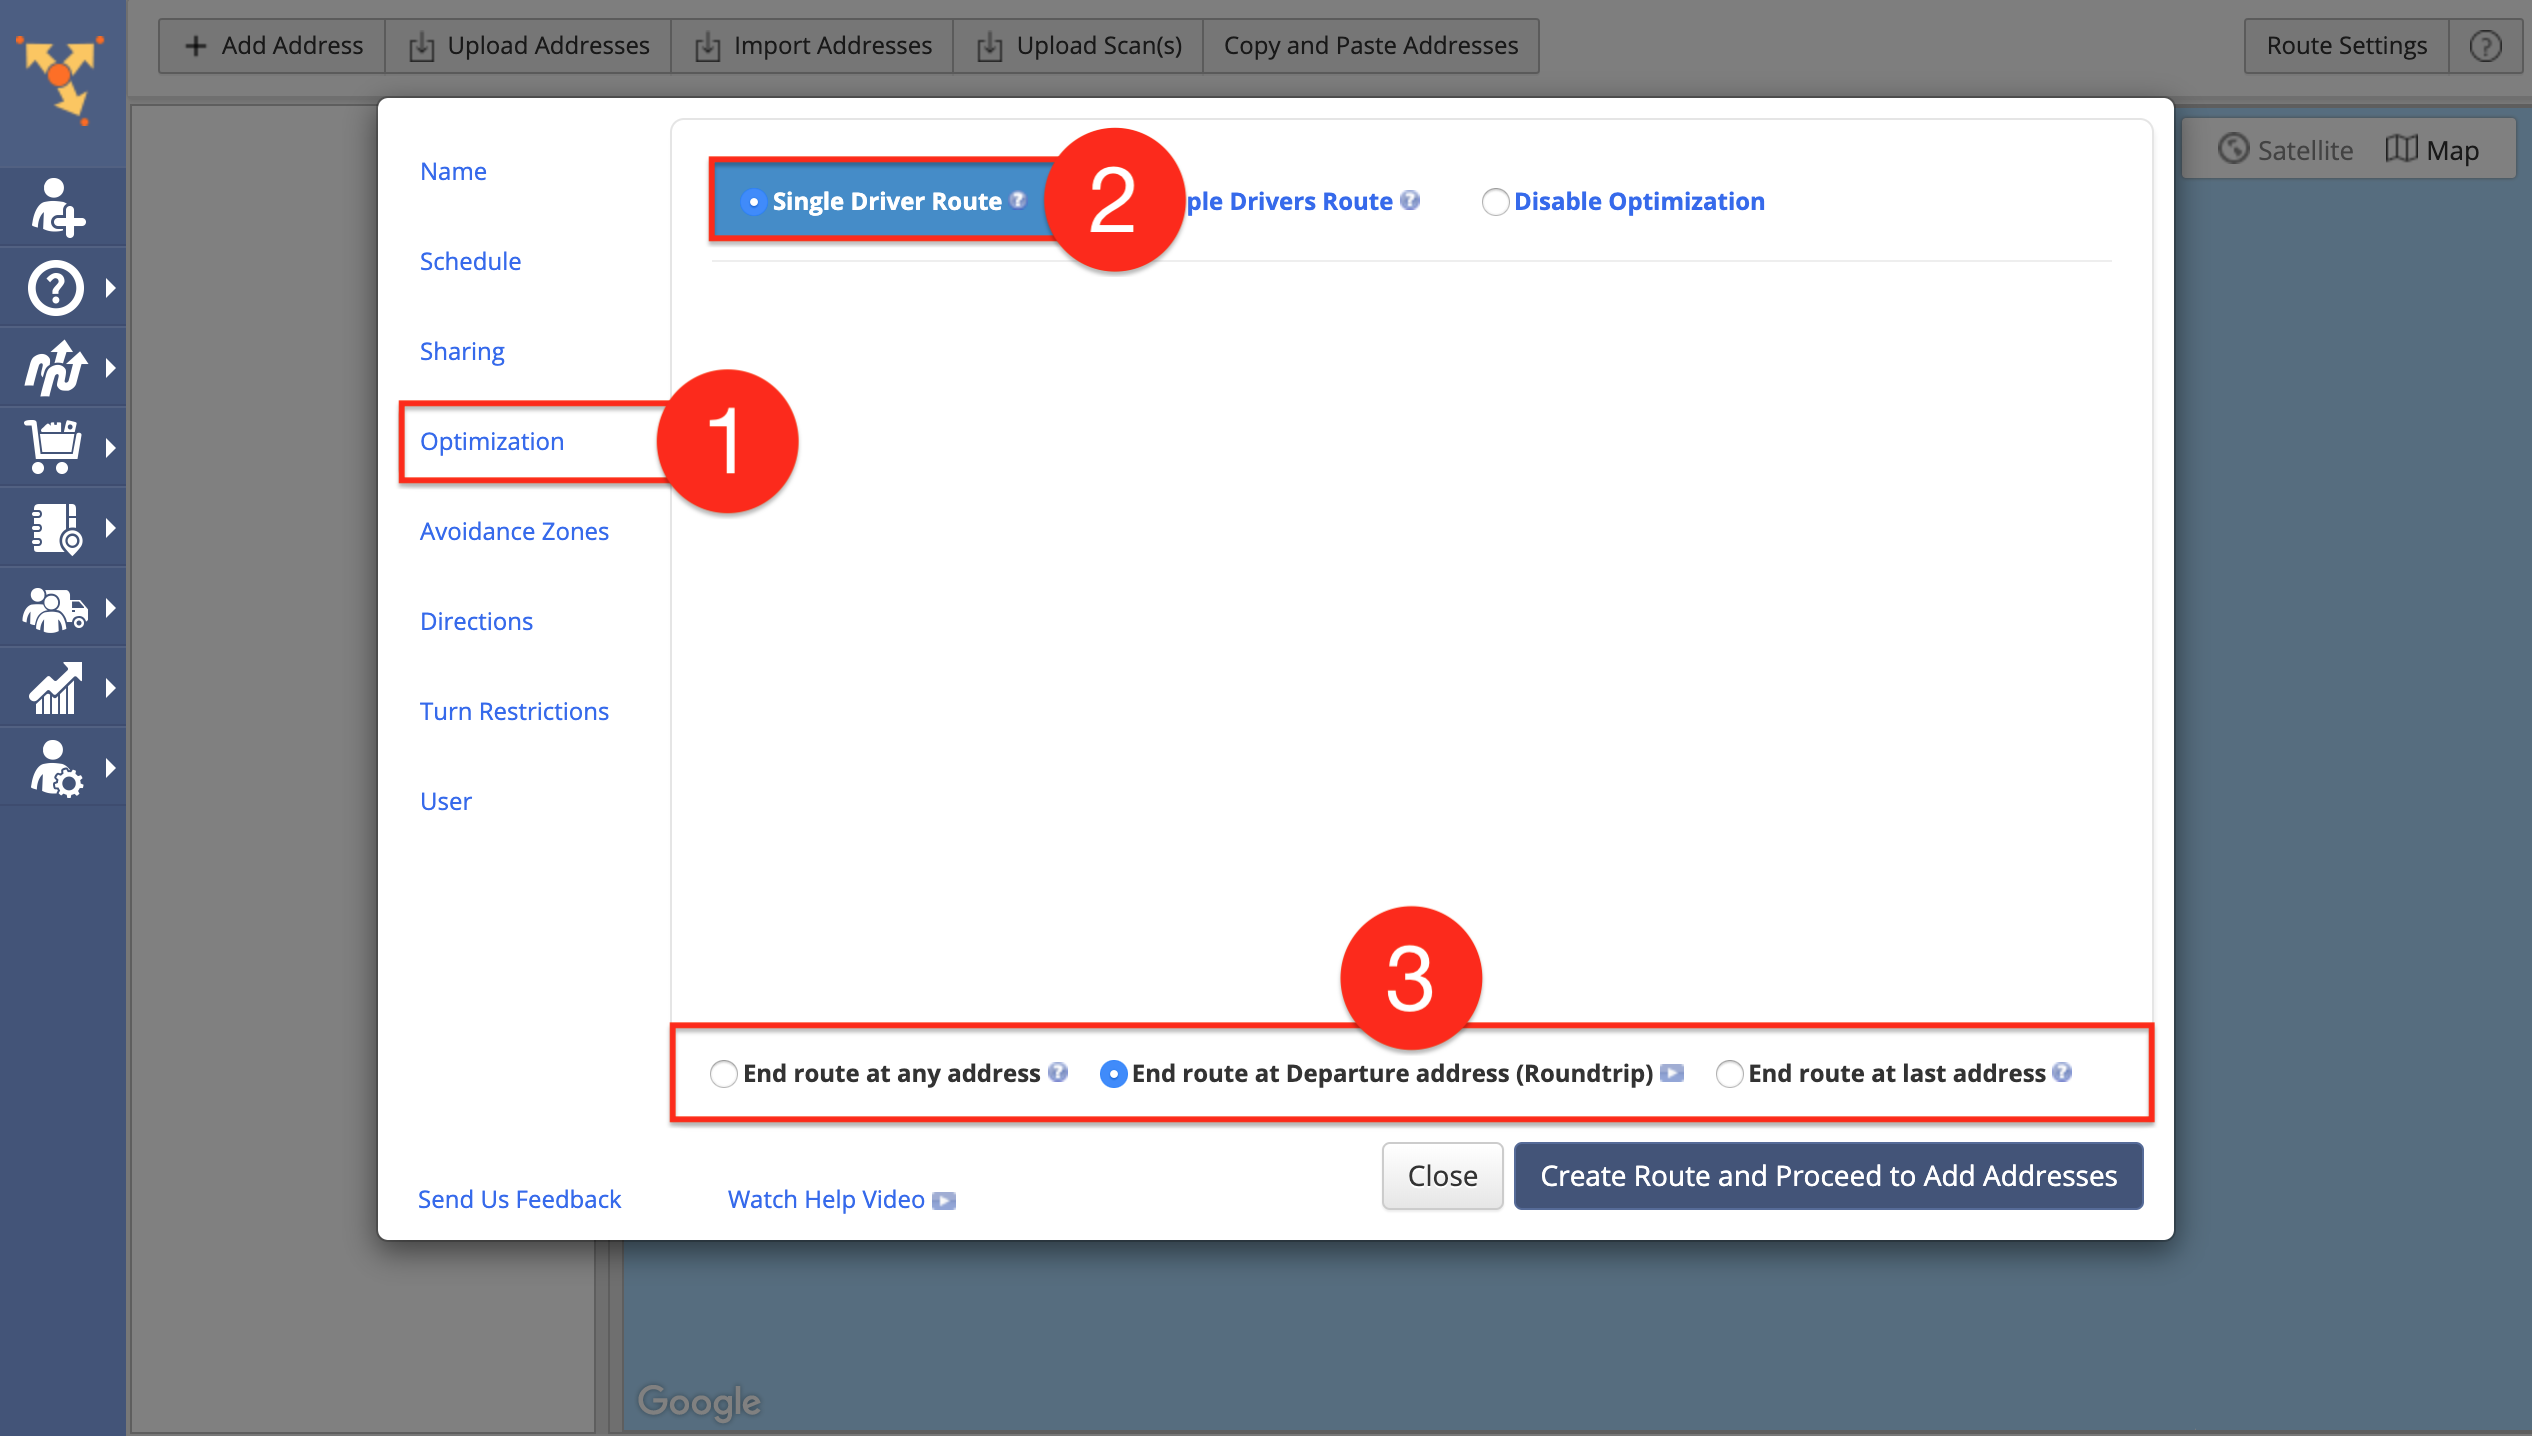Select End route at any address
The width and height of the screenshot is (2532, 1436).
[725, 1073]
